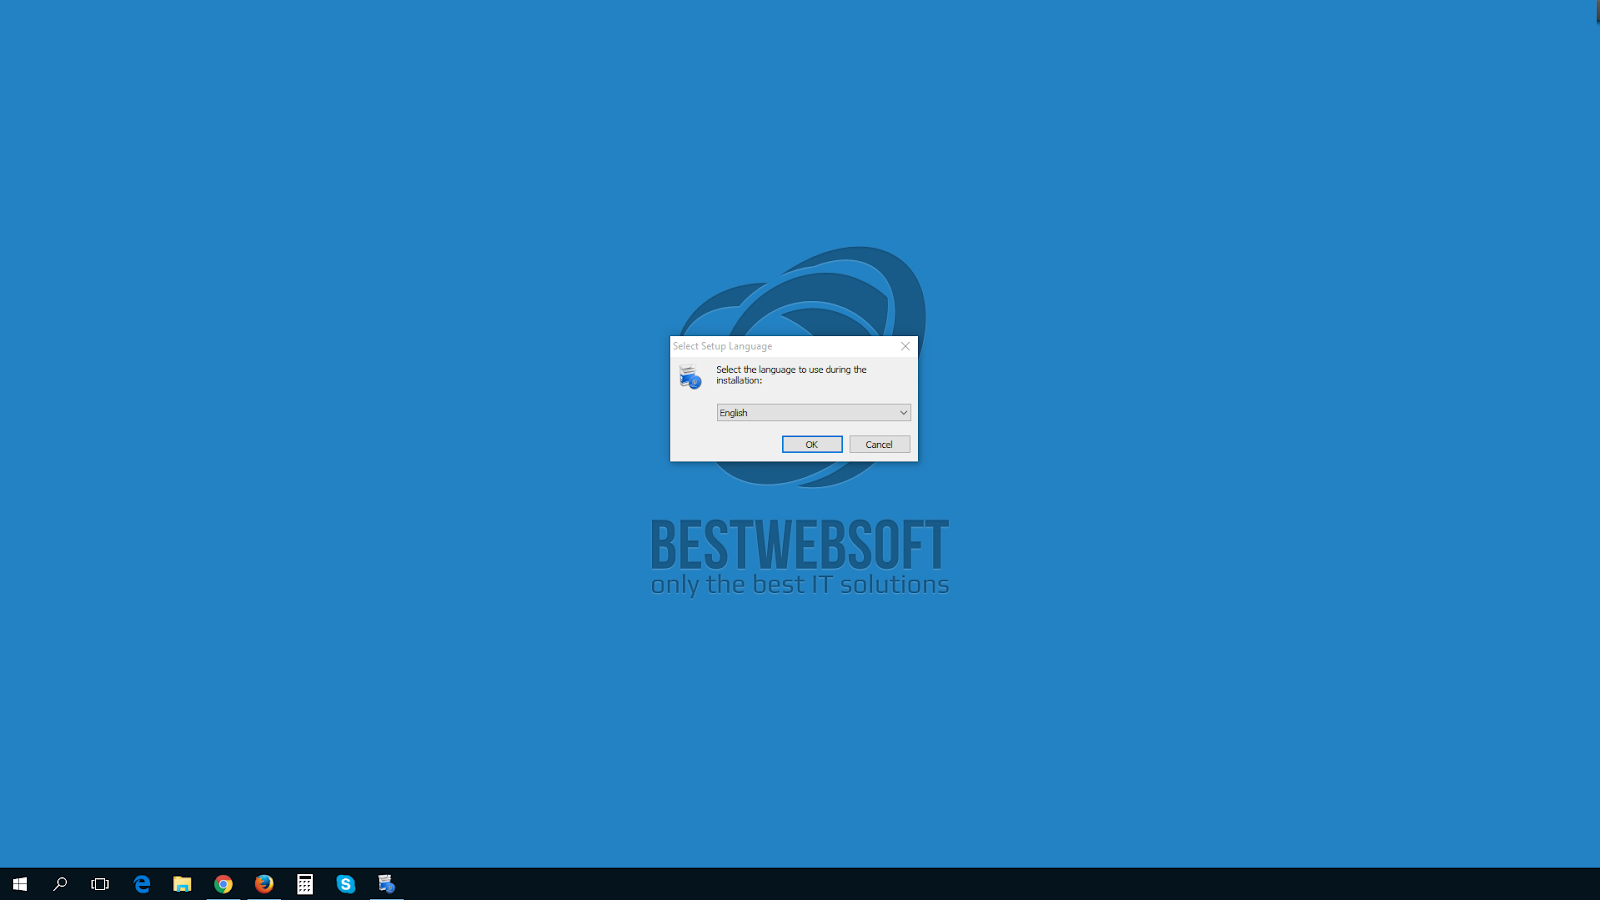
Task: Select the setup installer taskbar icon
Action: 387,884
